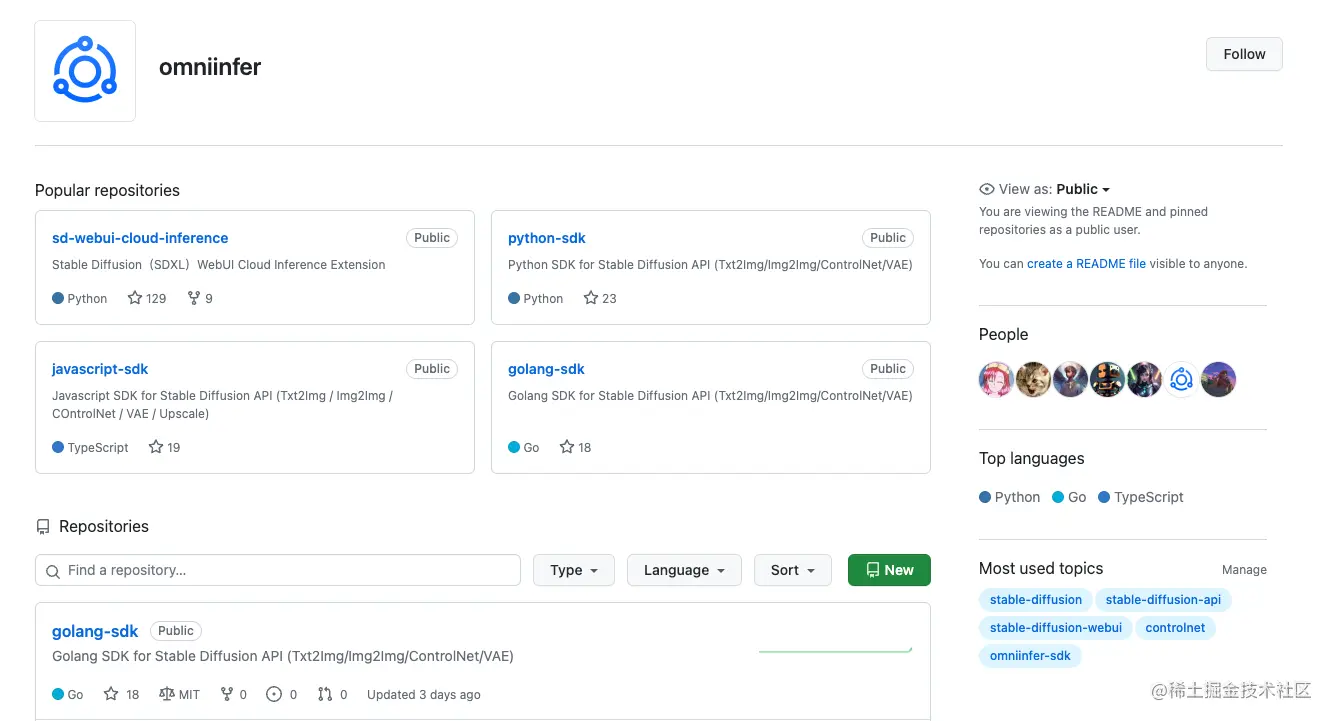This screenshot has height=721, width=1332.
Task: Click fifth member avatar under People
Action: [1145, 380]
